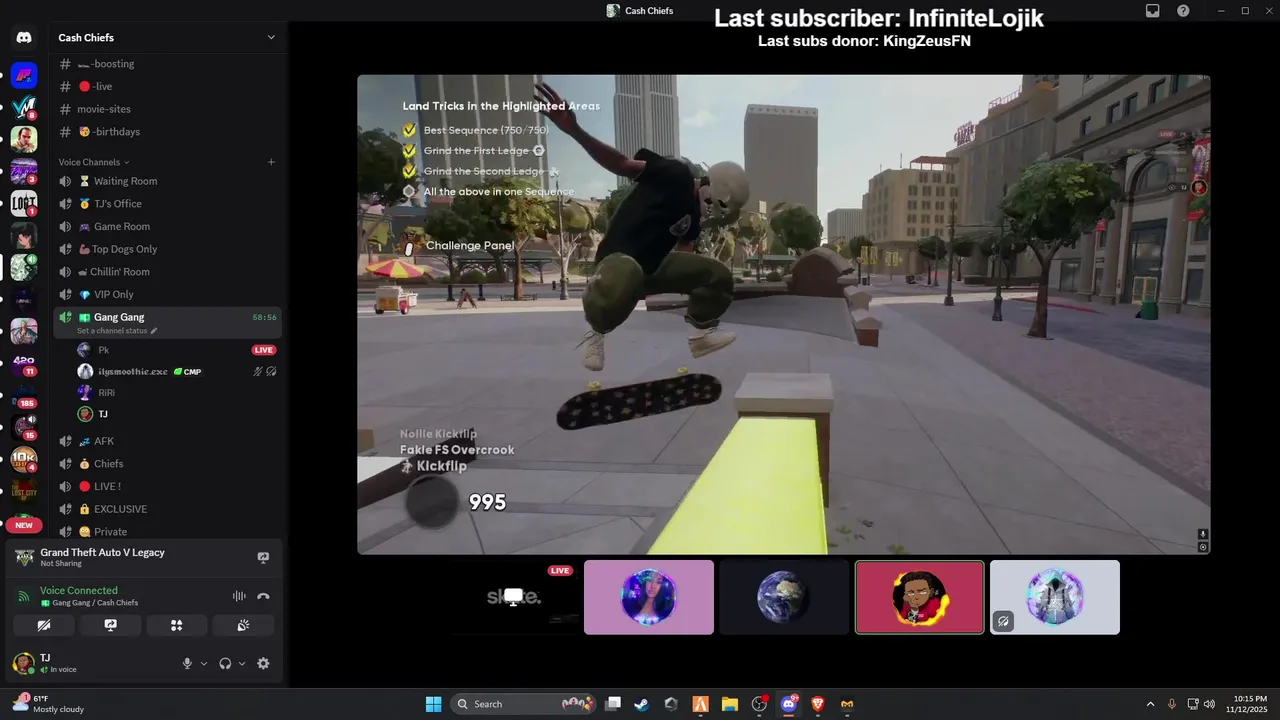Join the AFK voice channel
The height and width of the screenshot is (720, 1280).
[167, 441]
